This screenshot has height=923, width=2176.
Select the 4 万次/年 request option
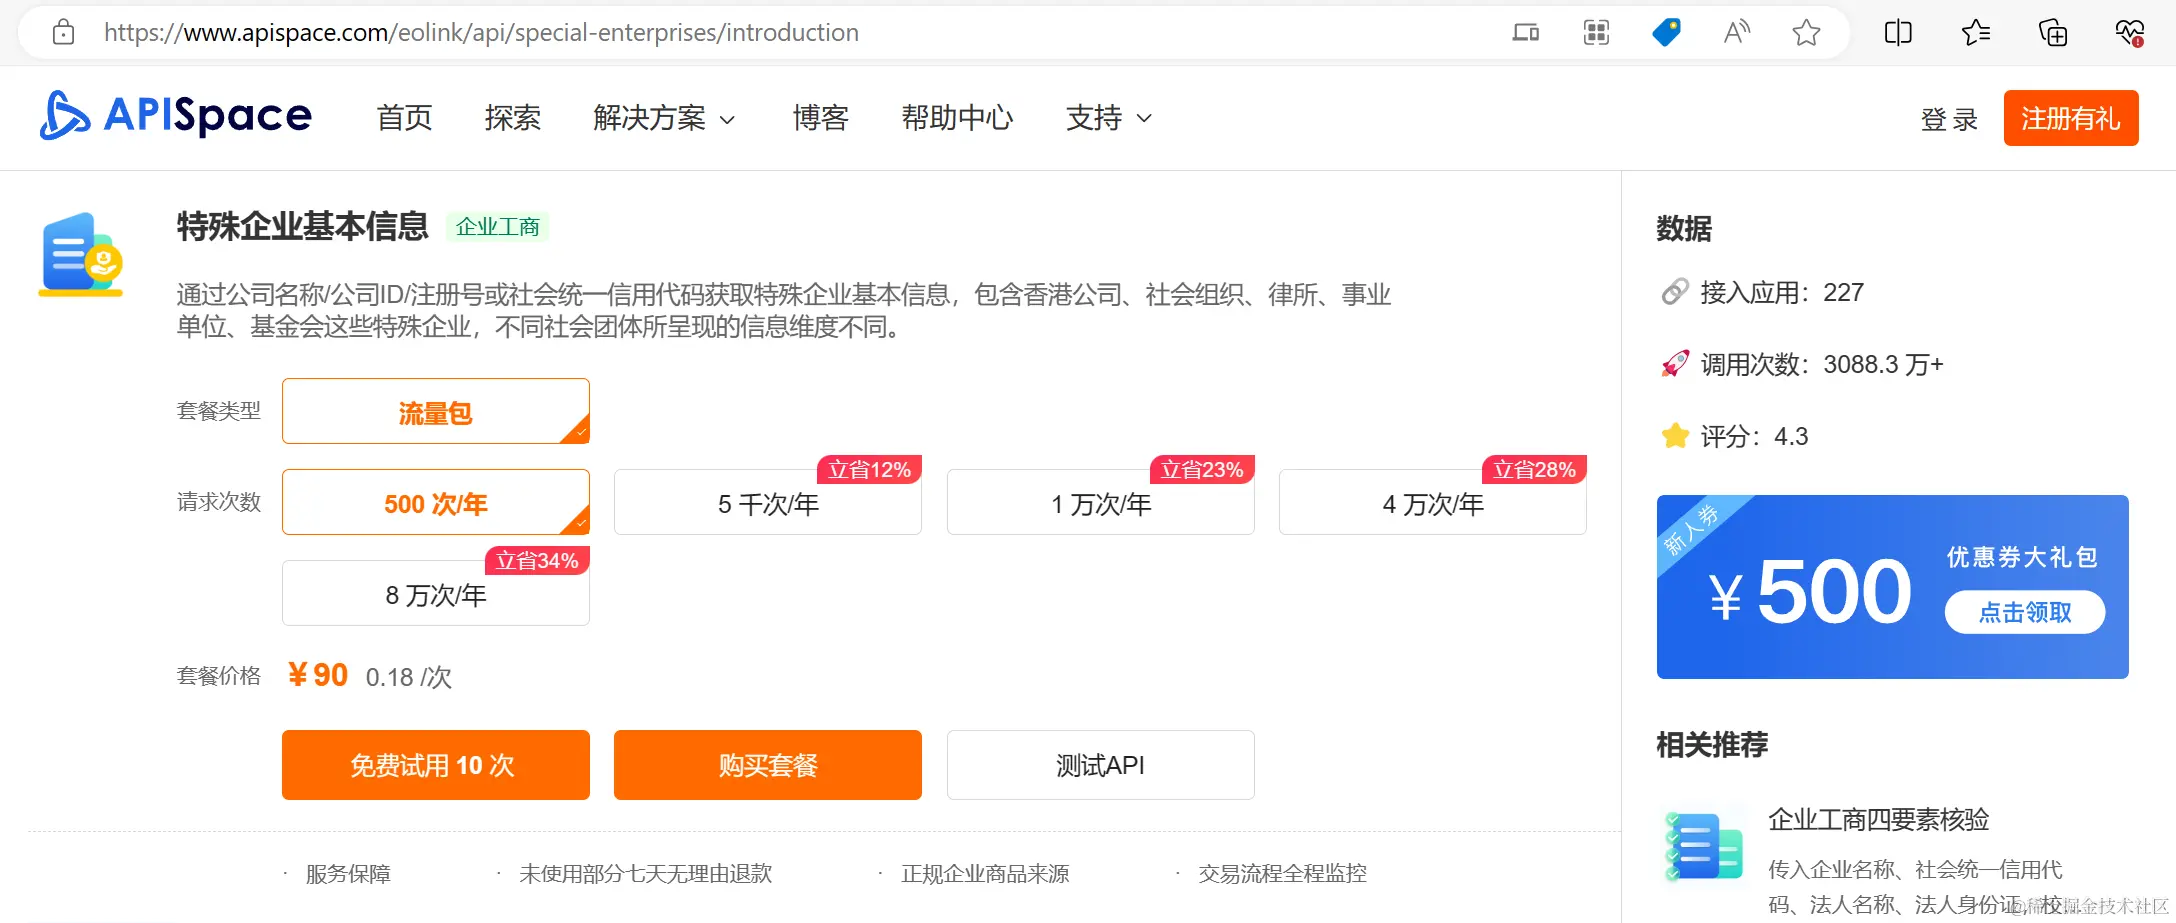(x=1433, y=502)
